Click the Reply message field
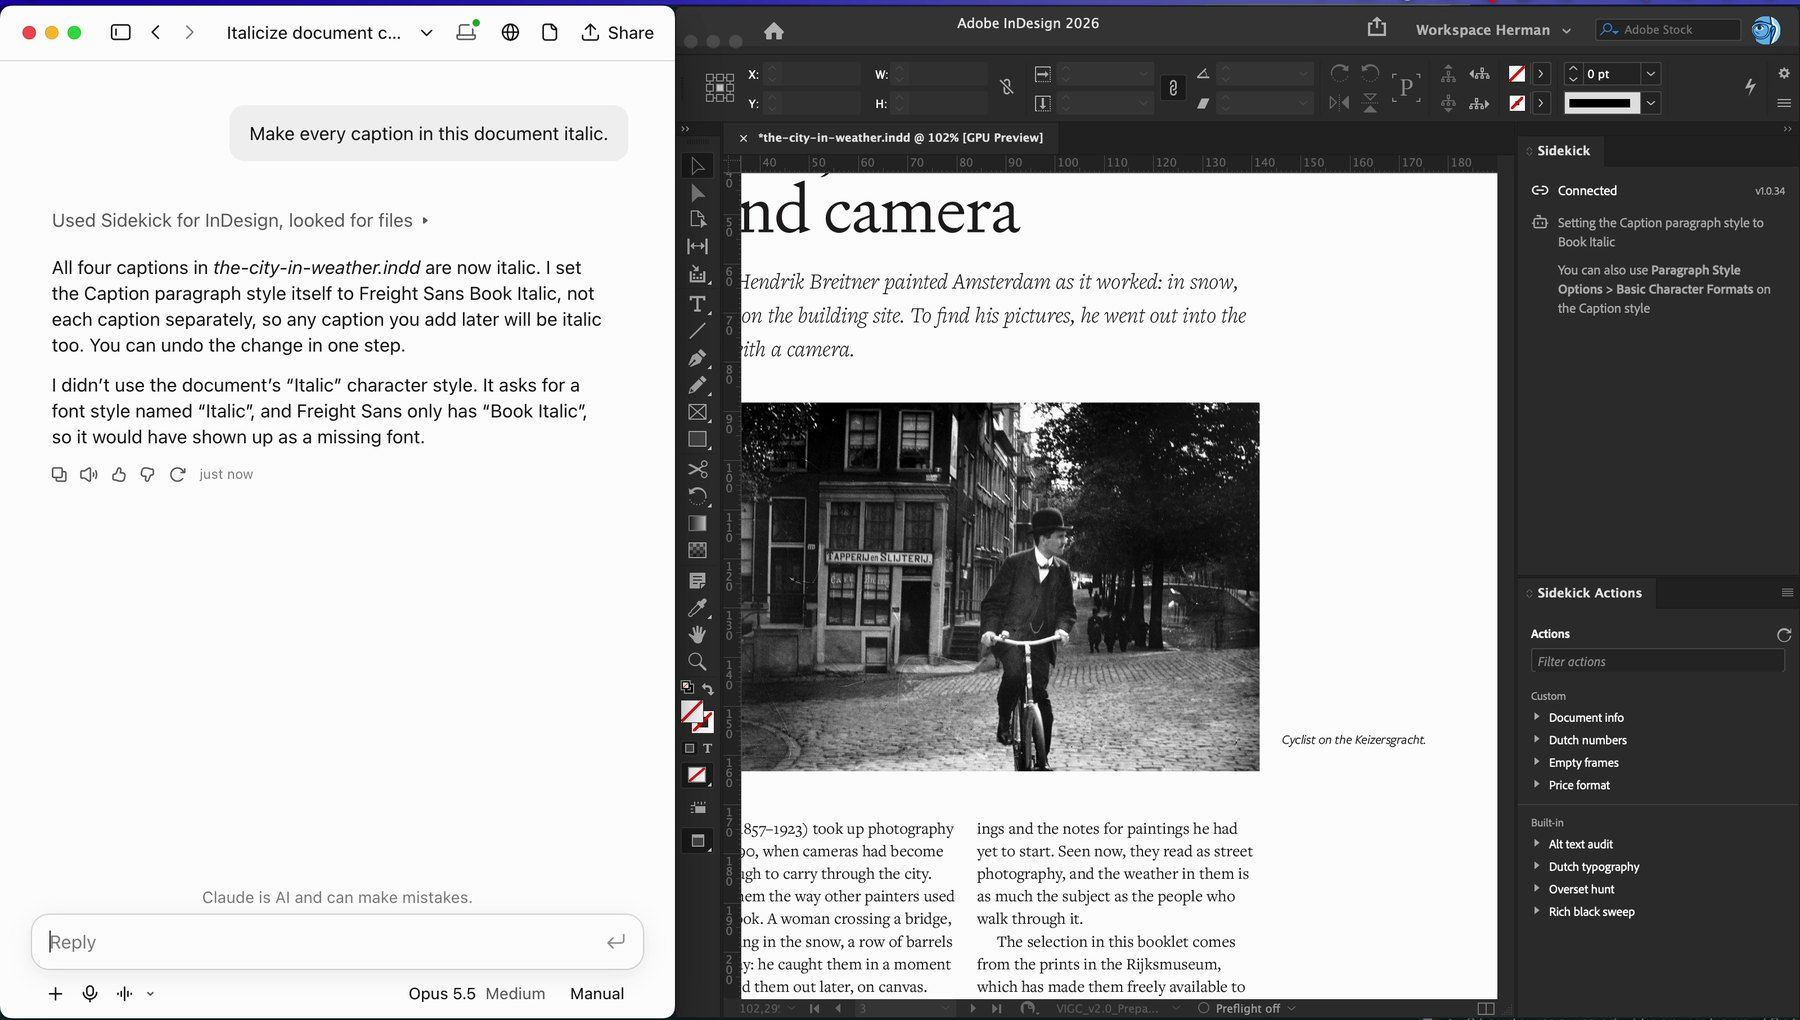 [x=337, y=942]
